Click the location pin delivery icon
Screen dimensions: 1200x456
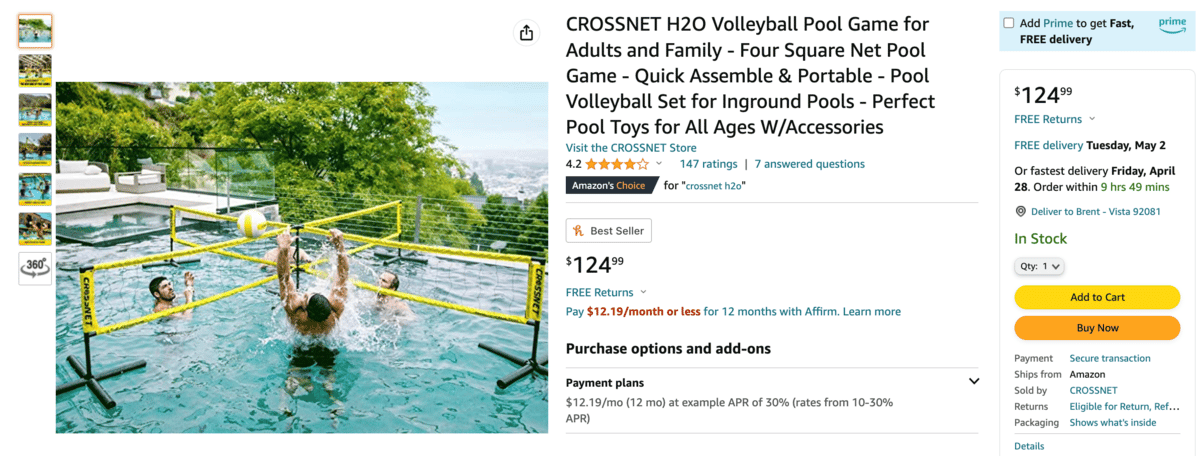point(1021,212)
